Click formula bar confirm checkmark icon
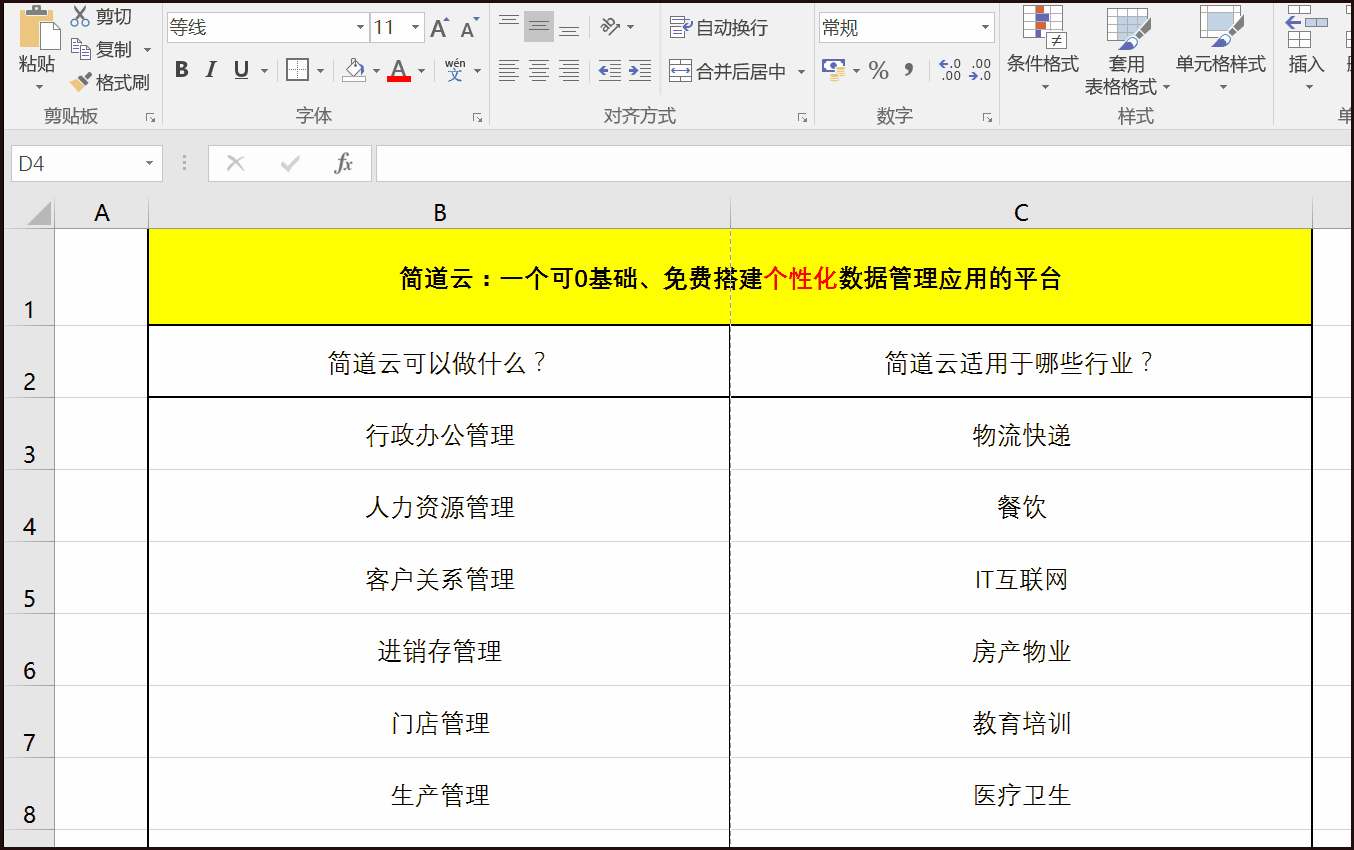 290,163
